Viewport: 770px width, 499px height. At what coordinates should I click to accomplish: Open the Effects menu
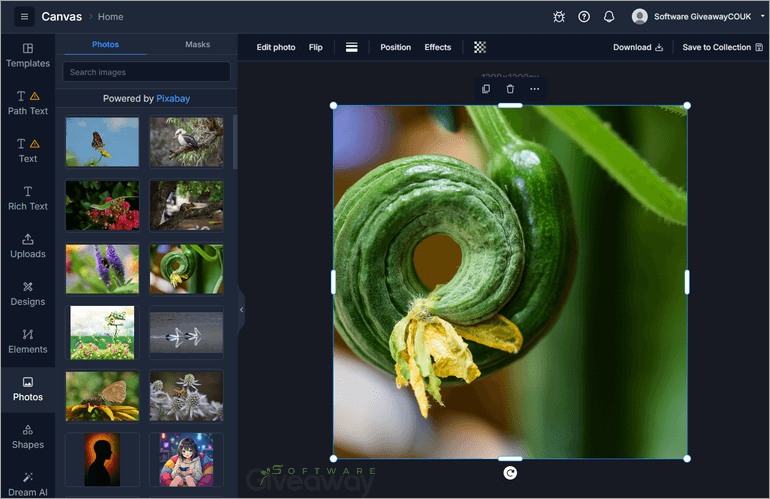(438, 47)
